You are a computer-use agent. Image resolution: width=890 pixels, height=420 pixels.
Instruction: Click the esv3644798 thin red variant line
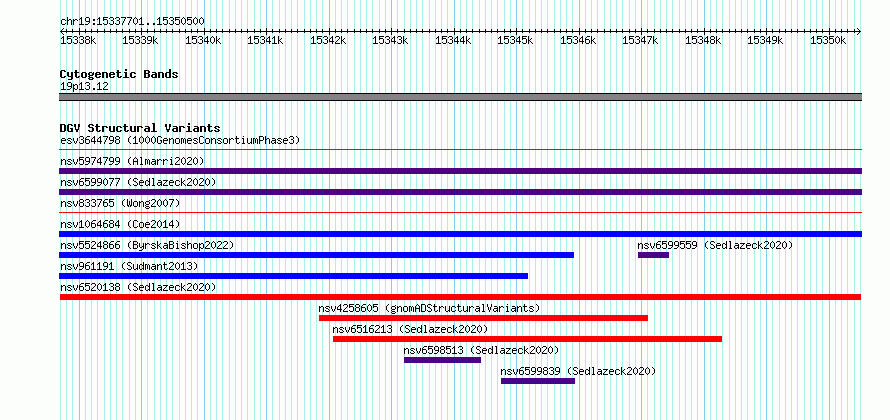pos(460,150)
